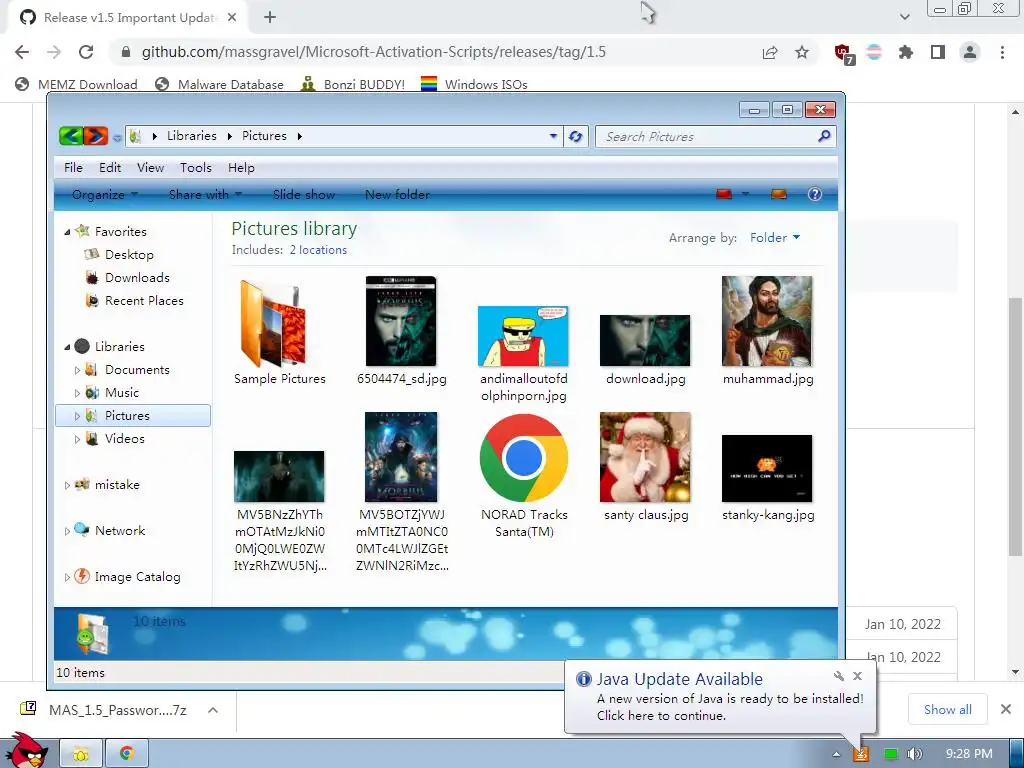Open the File menu
Viewport: 1024px width, 768px height.
click(x=73, y=168)
